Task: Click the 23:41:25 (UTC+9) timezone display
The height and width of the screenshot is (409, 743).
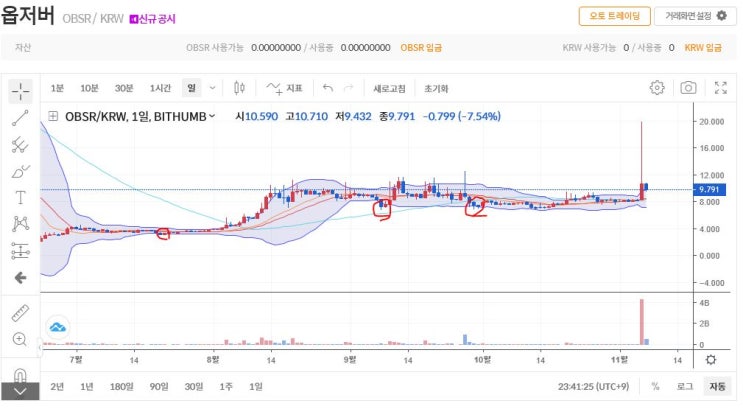Action: click(x=593, y=387)
